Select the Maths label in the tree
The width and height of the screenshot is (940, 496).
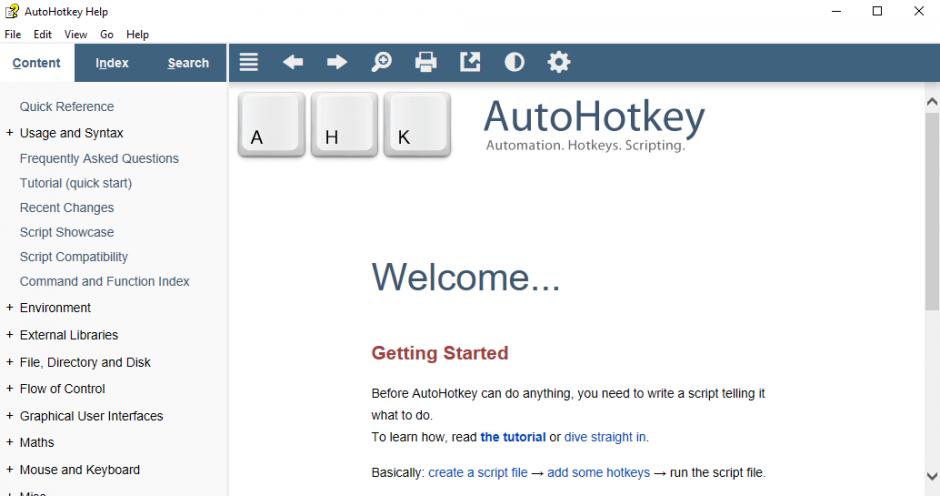point(37,442)
